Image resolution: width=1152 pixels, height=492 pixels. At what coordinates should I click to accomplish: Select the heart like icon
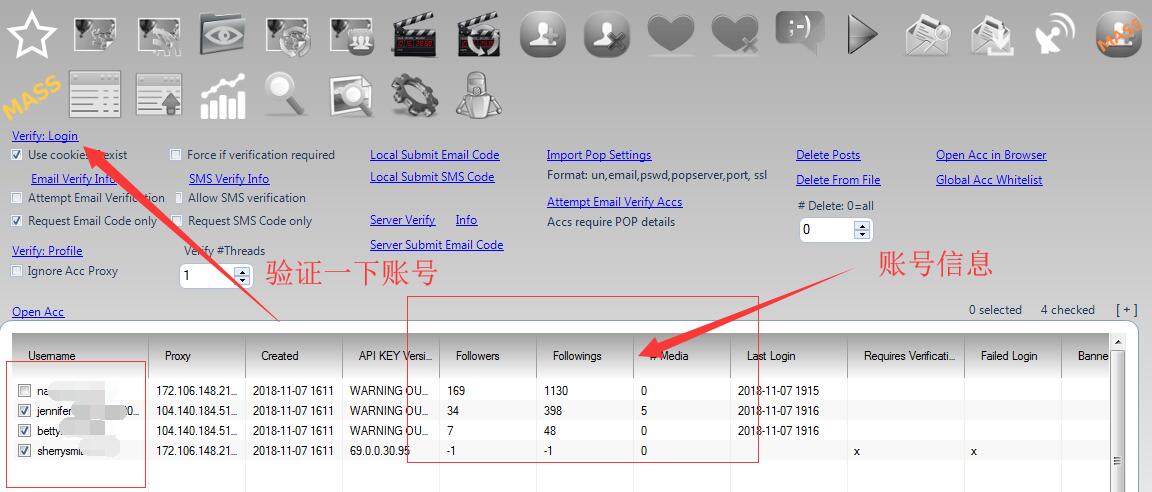[671, 36]
